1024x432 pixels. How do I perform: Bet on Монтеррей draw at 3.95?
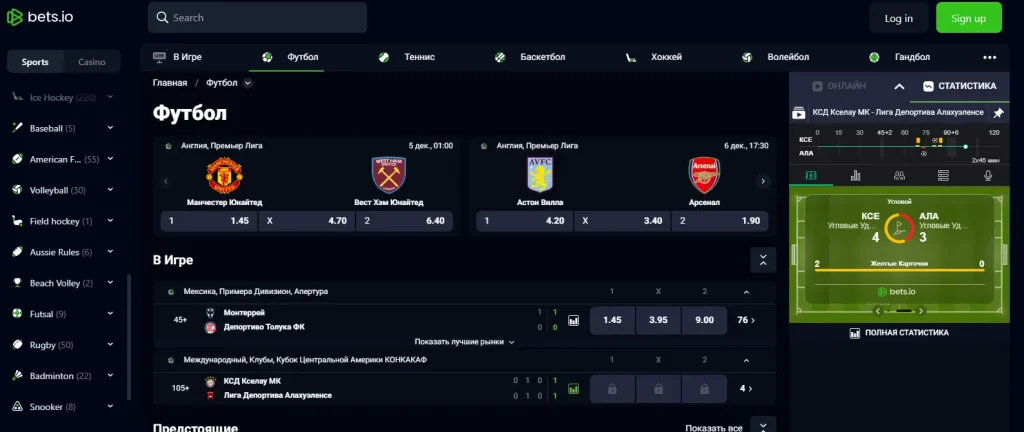coord(658,320)
